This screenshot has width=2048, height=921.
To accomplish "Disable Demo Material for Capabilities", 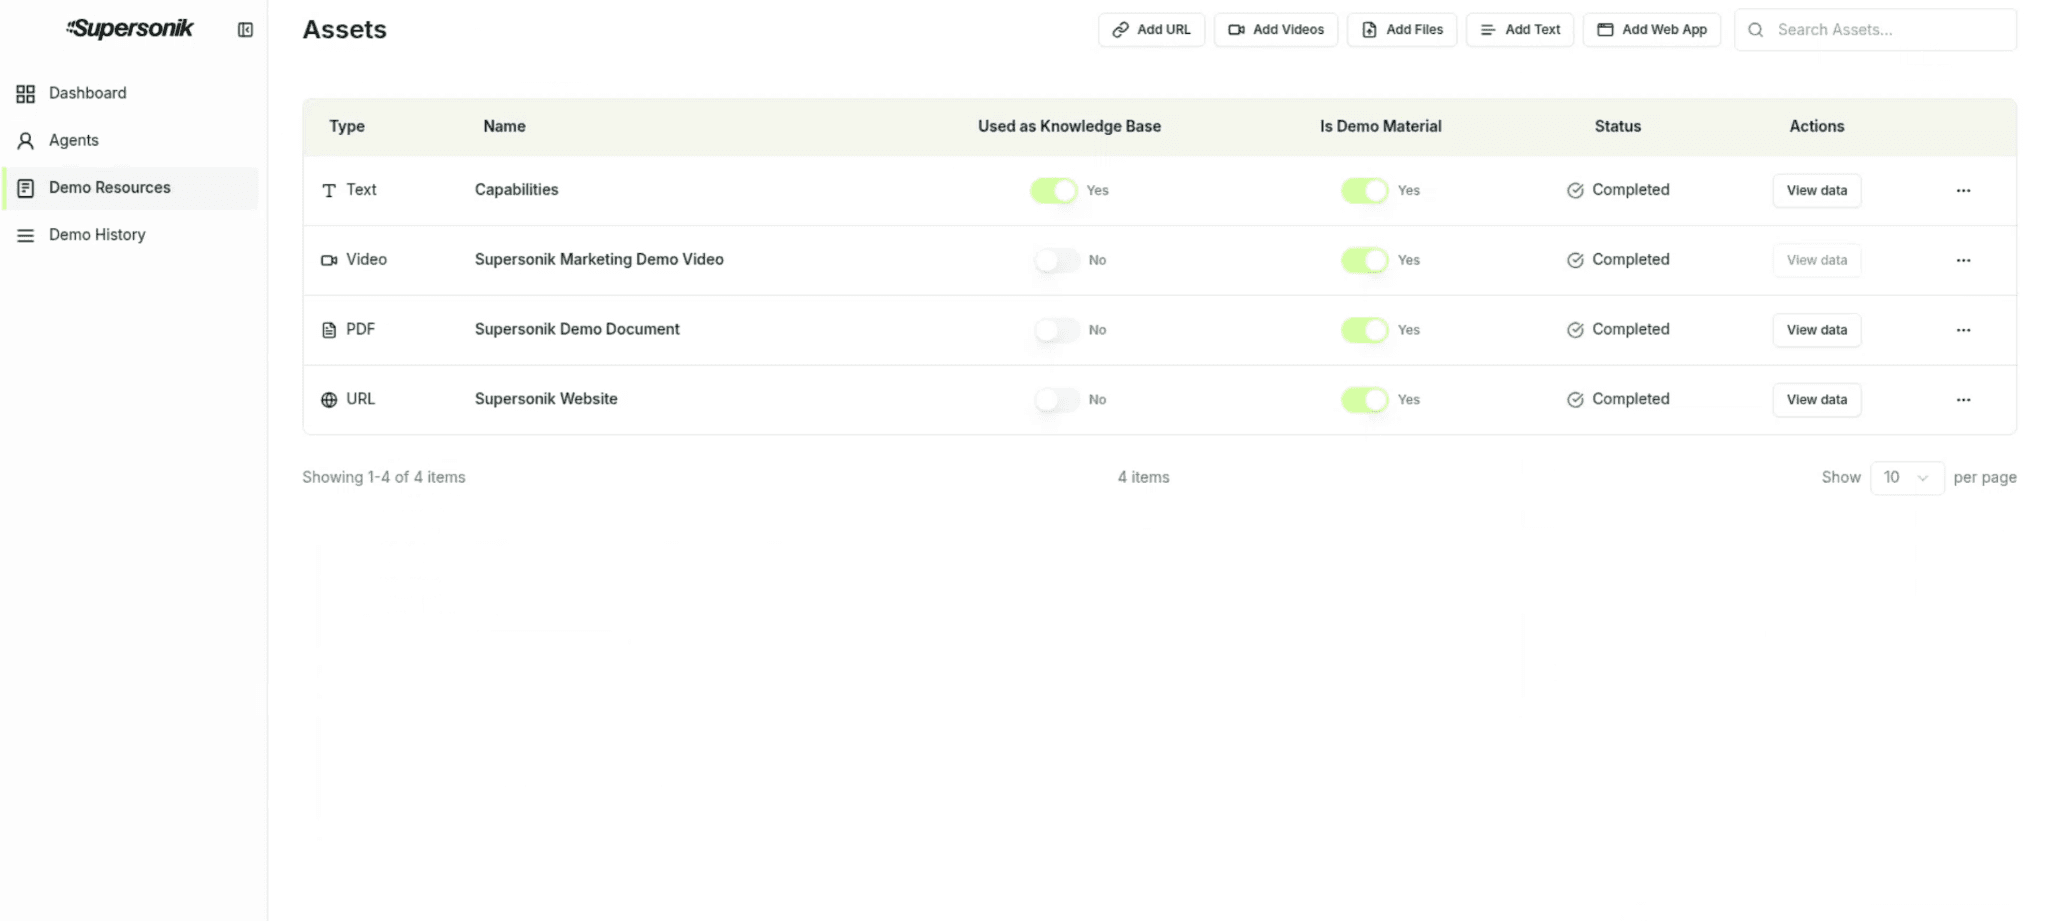I will coord(1365,191).
